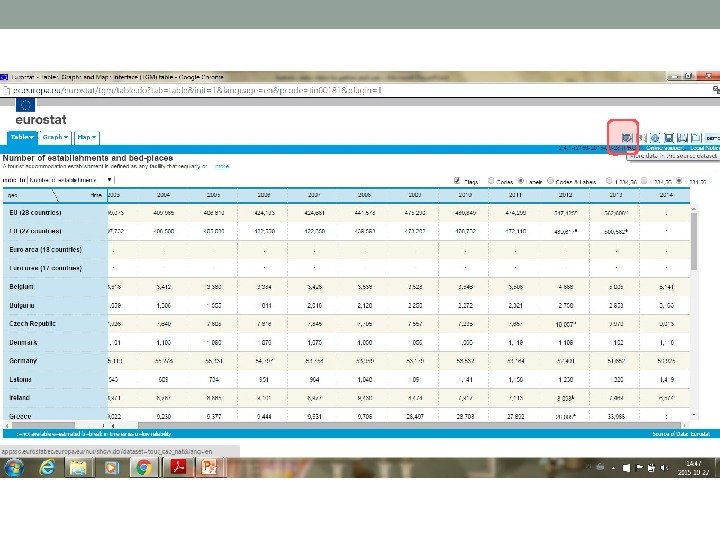Click the Estonia 2008 value cell
720x540 pixels.
(365, 380)
